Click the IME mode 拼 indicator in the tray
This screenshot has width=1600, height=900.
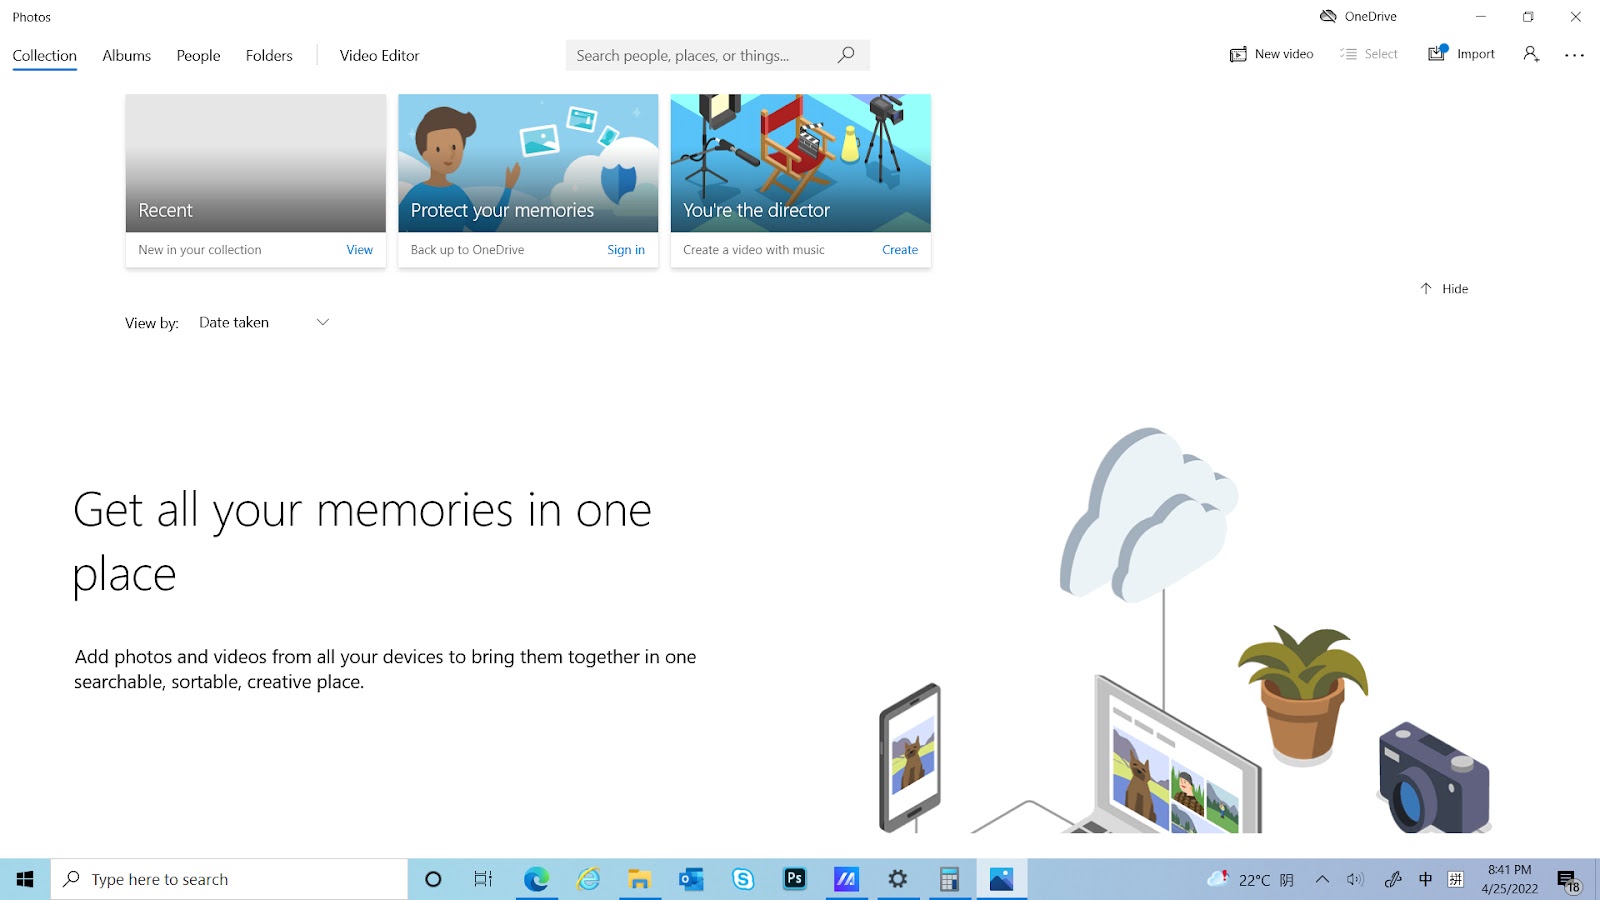(x=1456, y=879)
